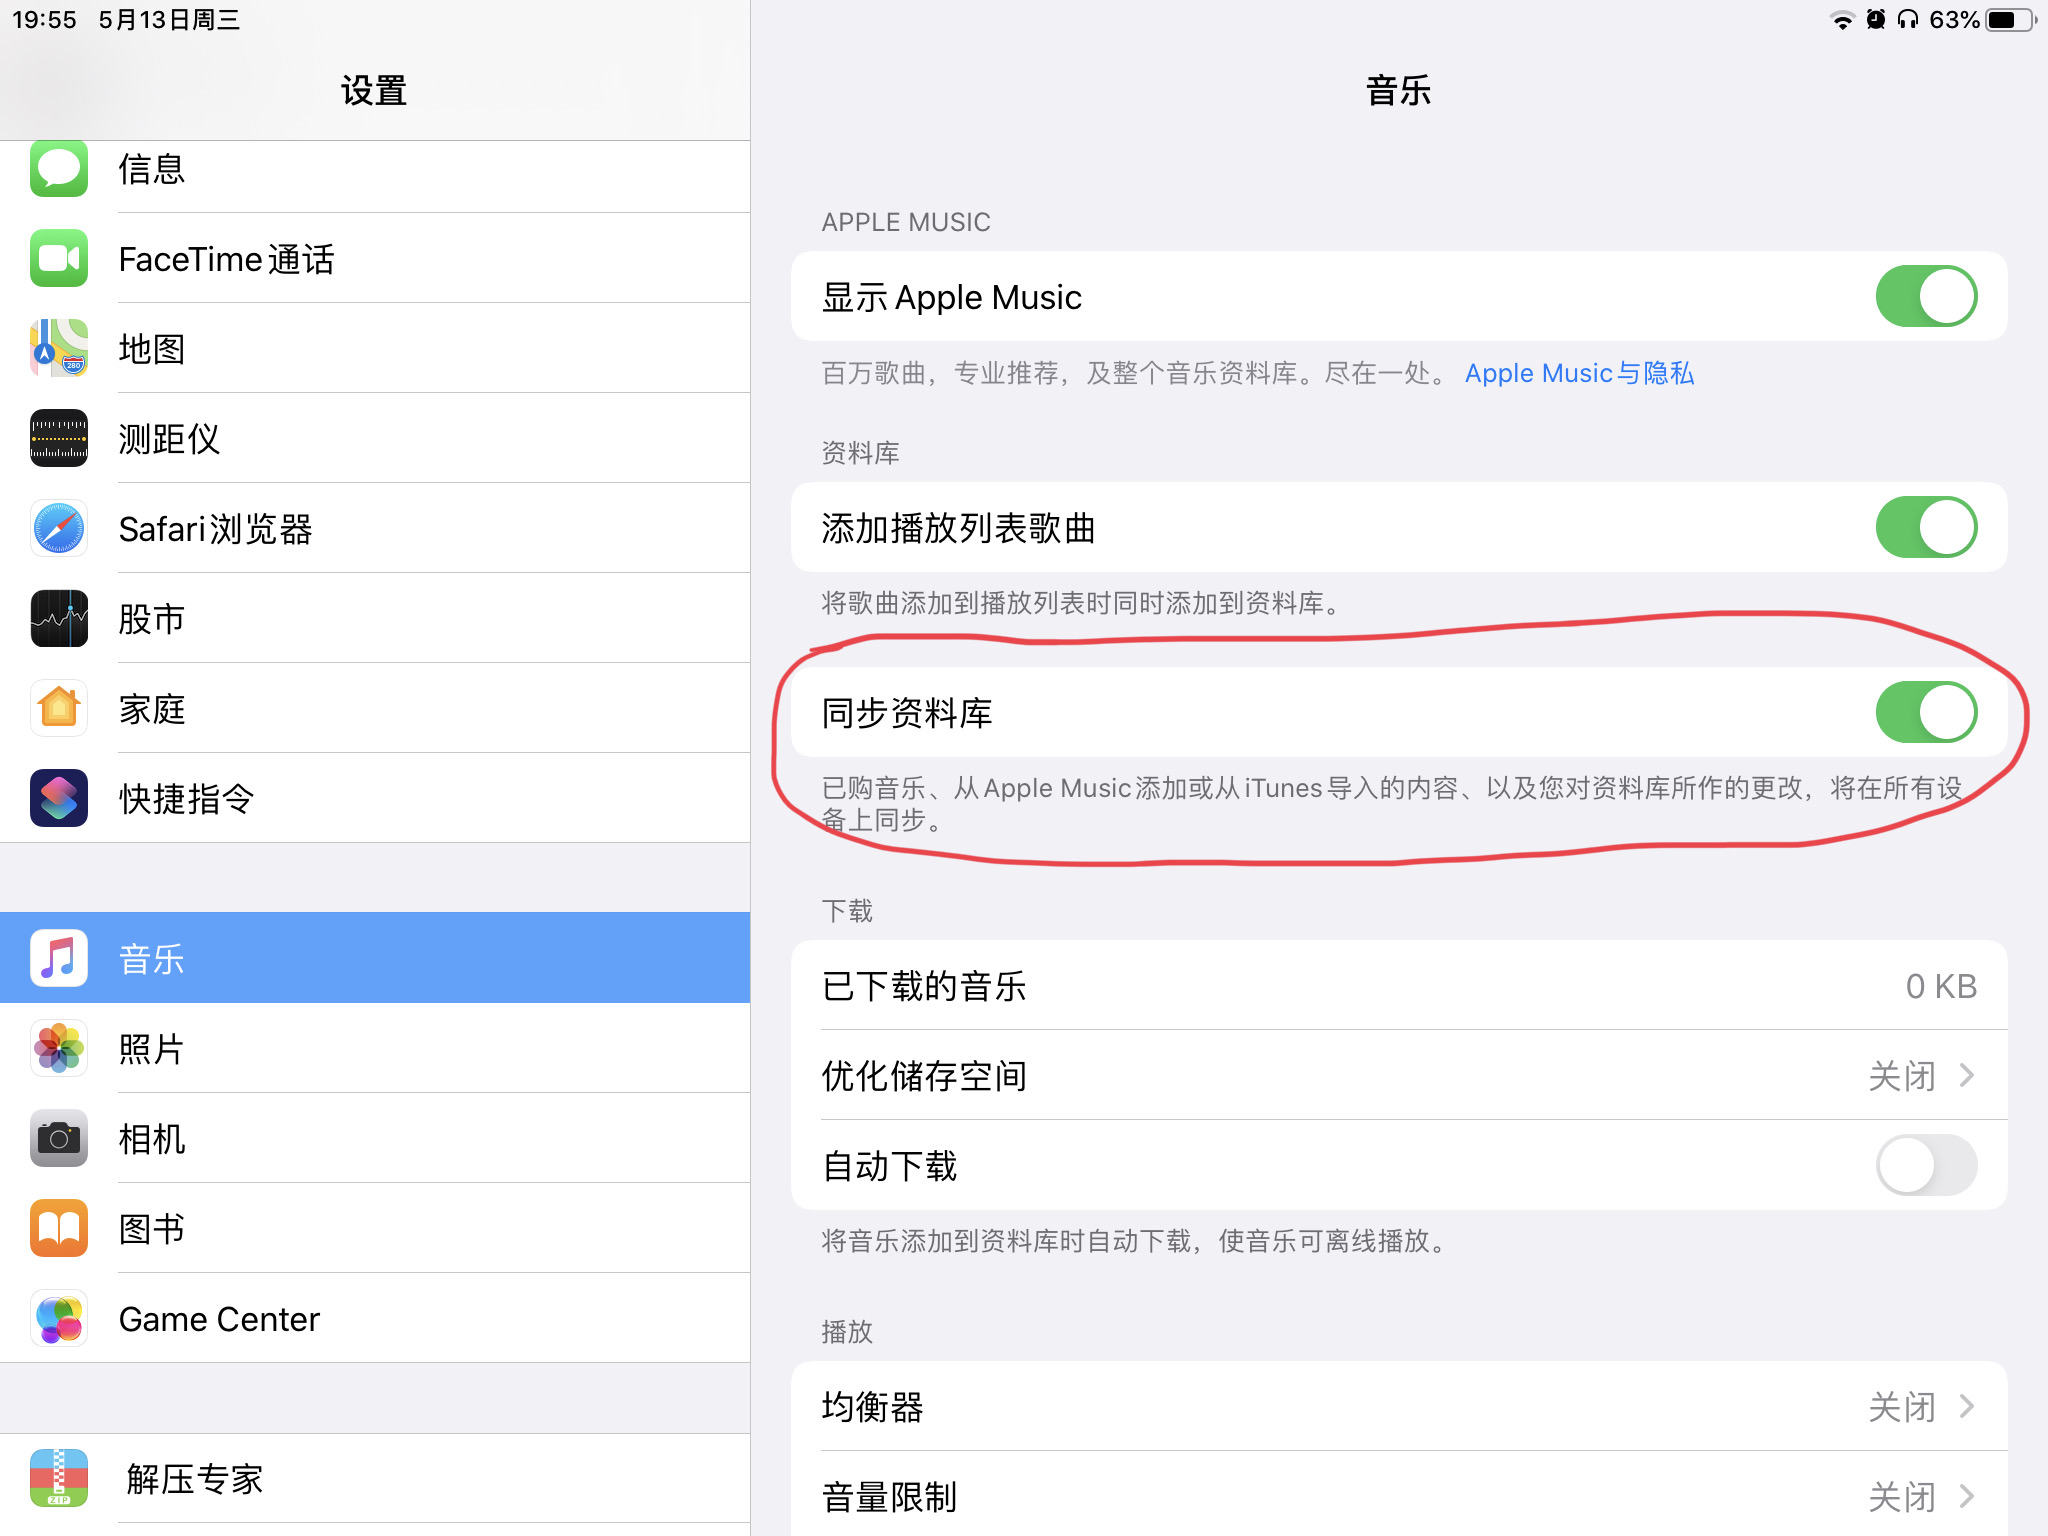Turn off 显示 Apple Music switch

tap(1925, 296)
